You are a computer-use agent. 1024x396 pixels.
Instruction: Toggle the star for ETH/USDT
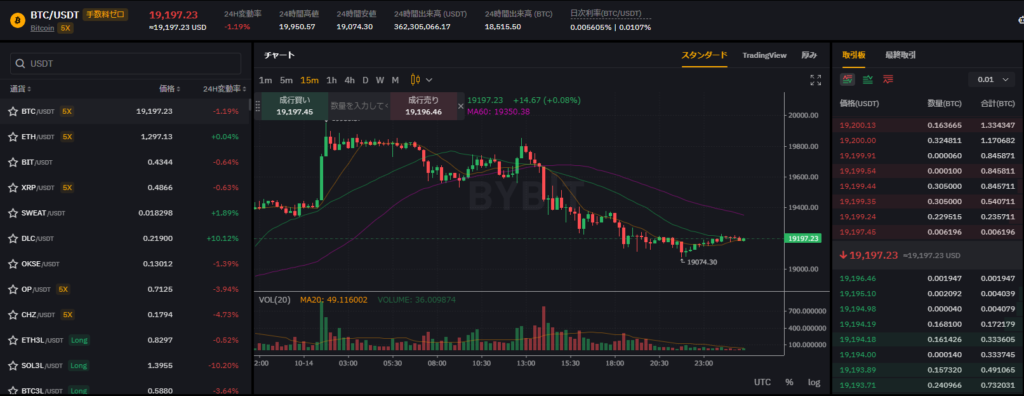(x=12, y=137)
